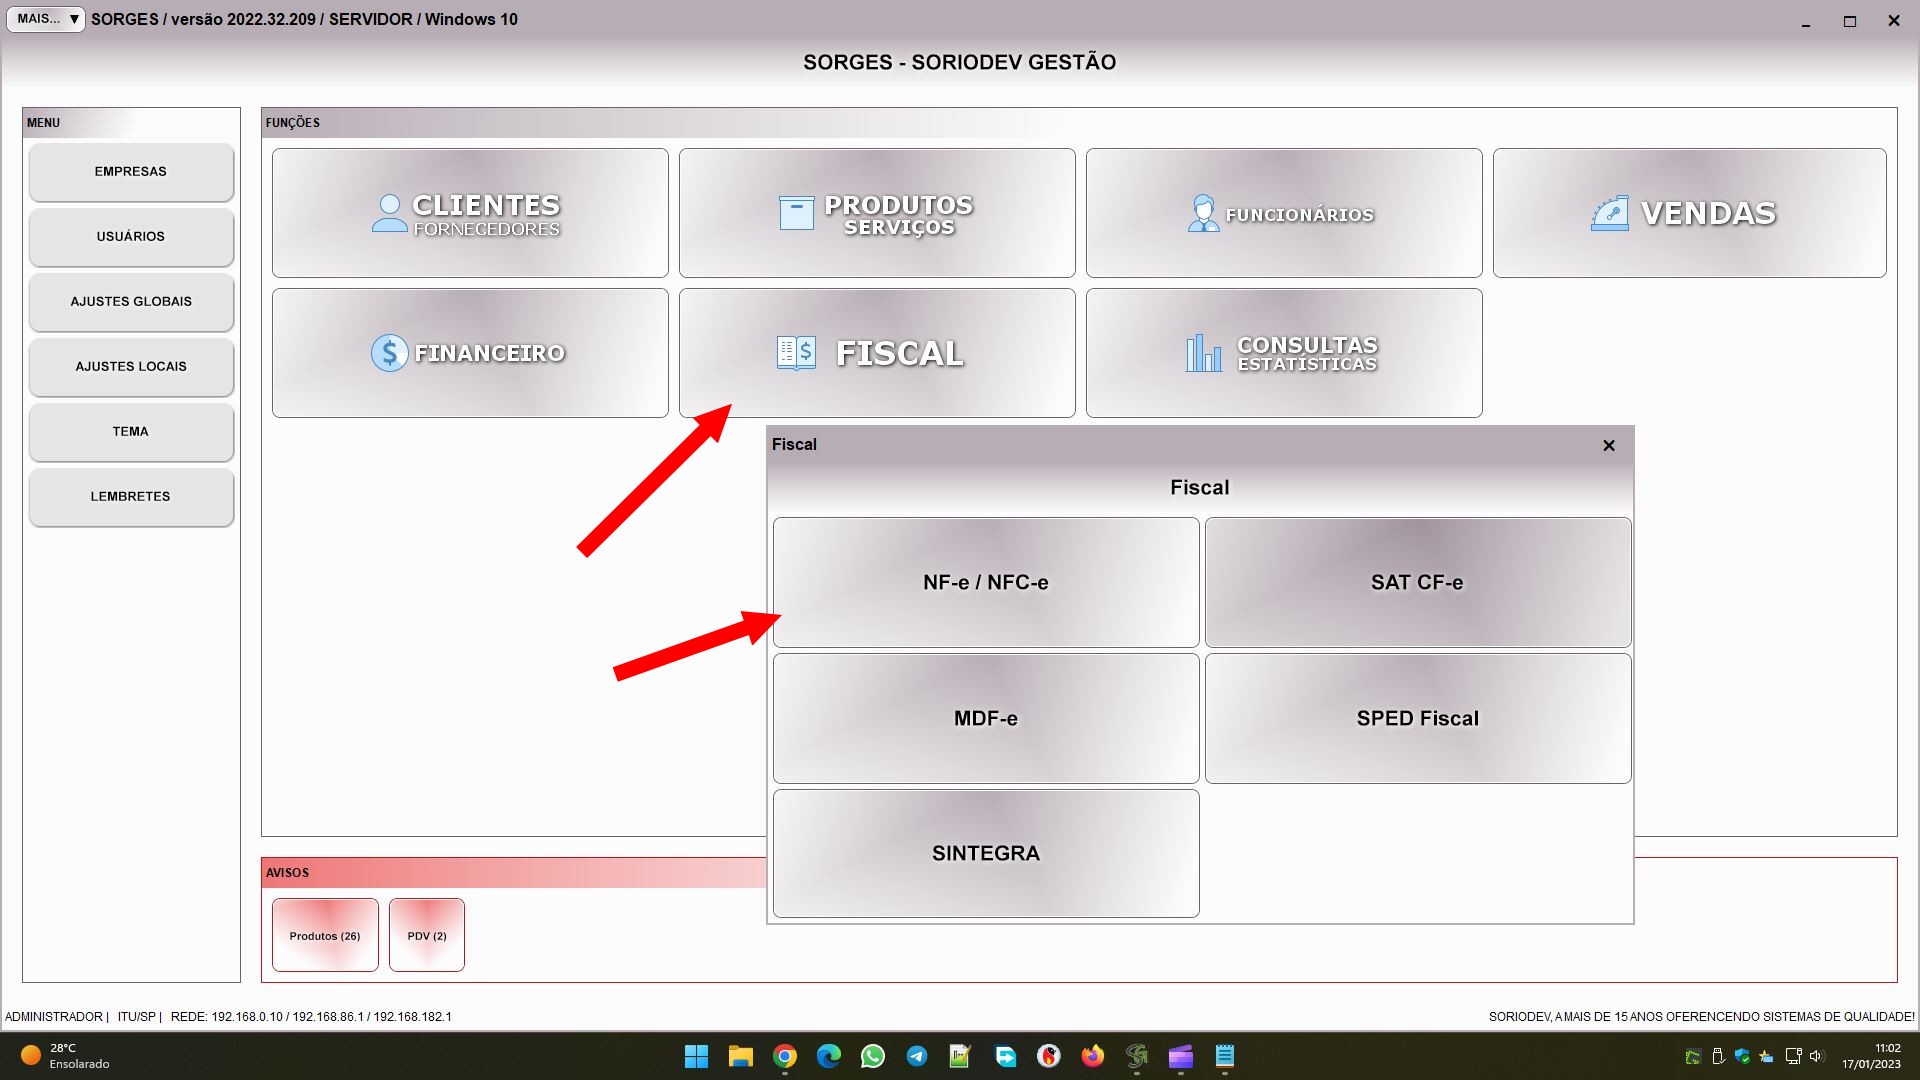Screen dimensions: 1920x1080
Task: Click the volume speaker icon in system tray
Action: (1817, 1056)
